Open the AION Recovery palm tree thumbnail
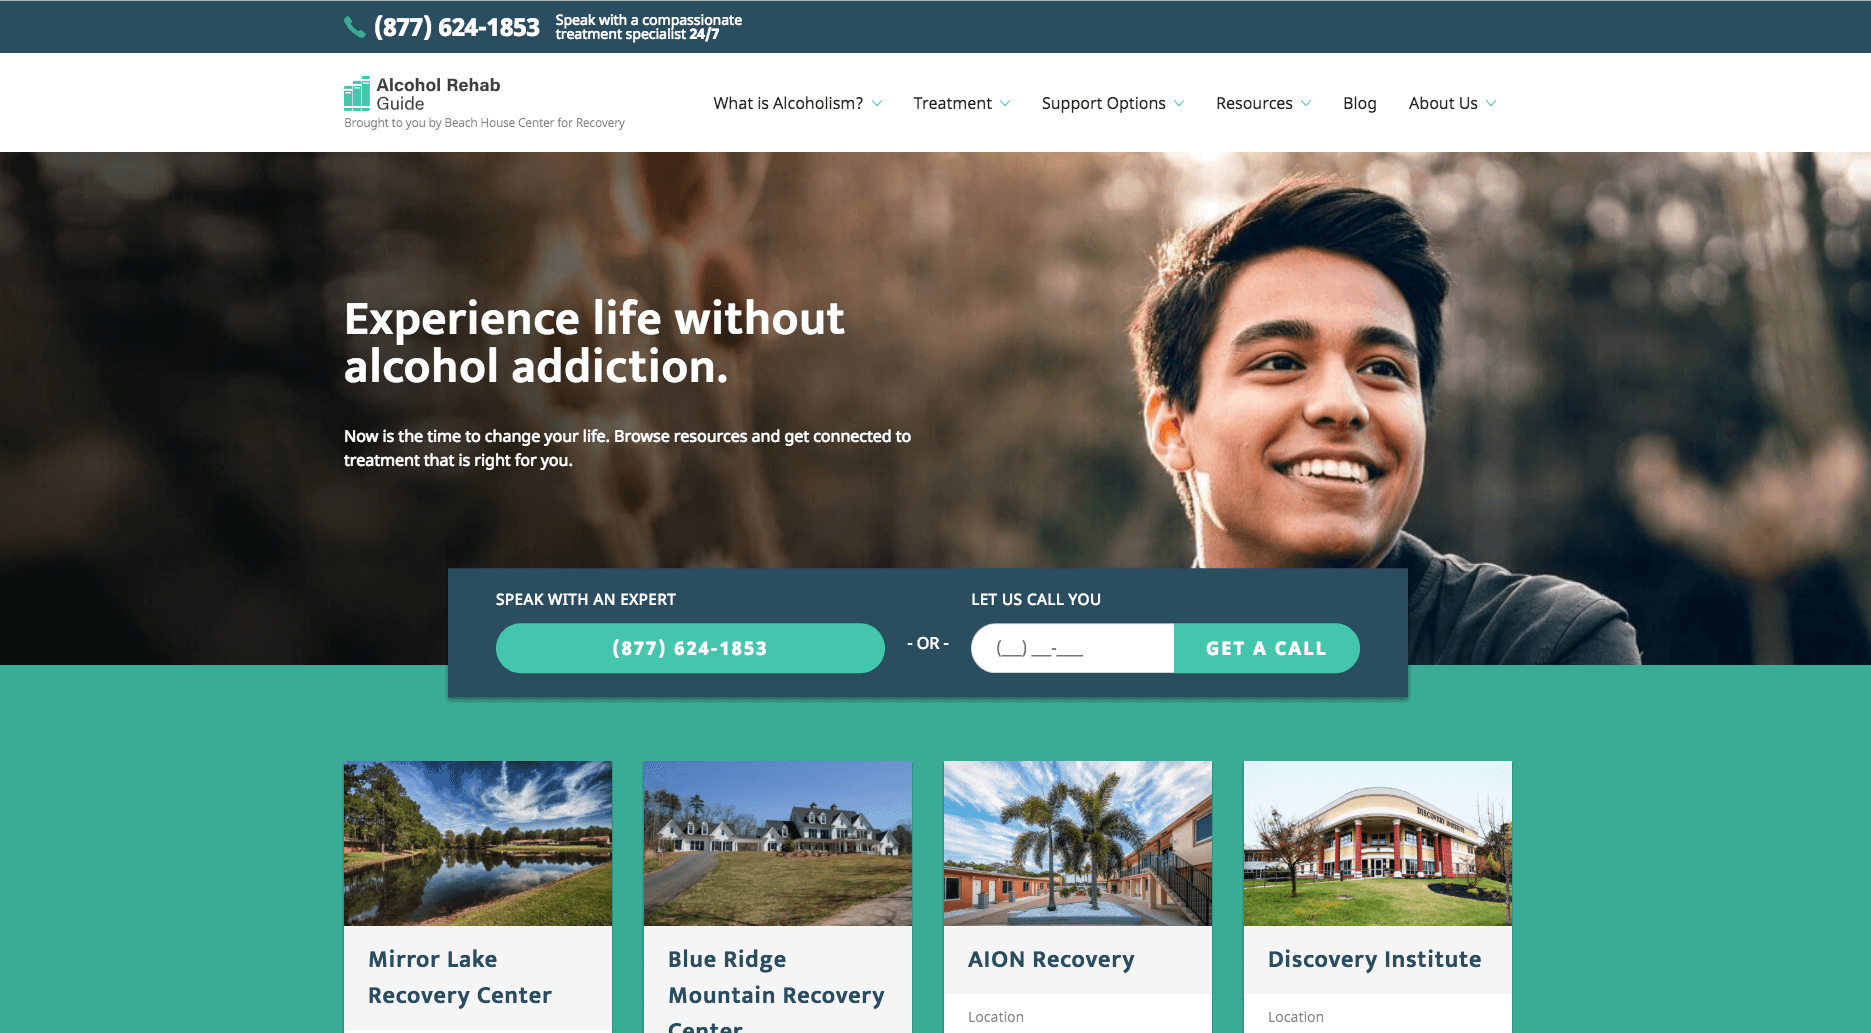Image resolution: width=1871 pixels, height=1033 pixels. pyautogui.click(x=1078, y=843)
